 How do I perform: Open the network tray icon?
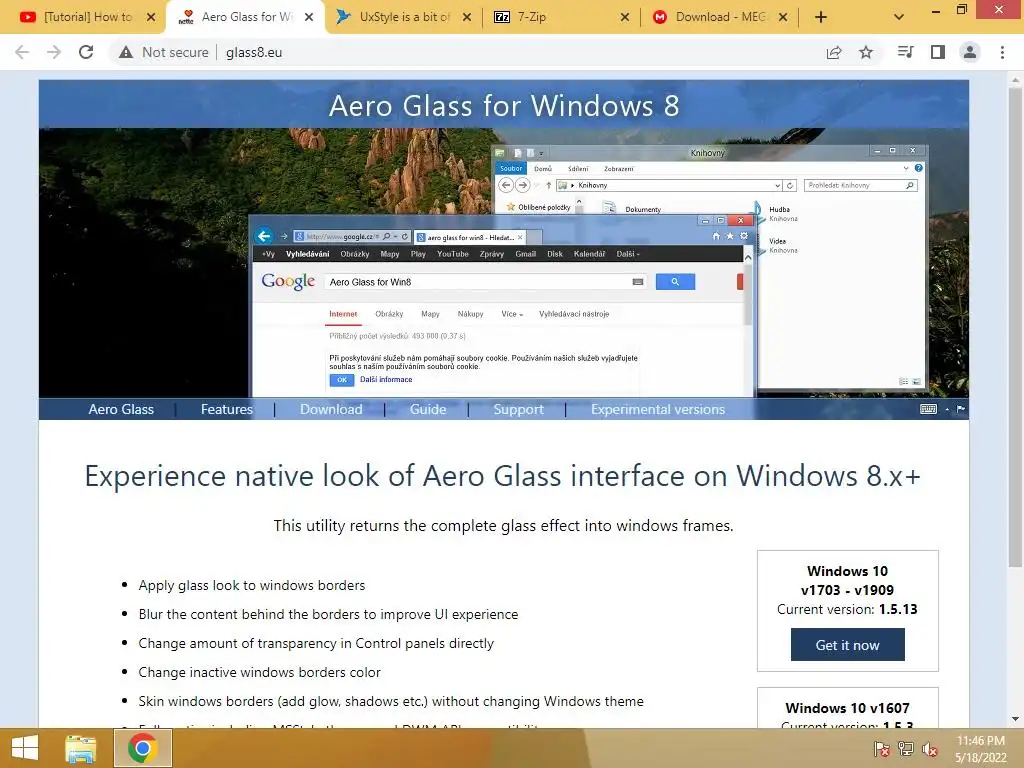(905, 749)
